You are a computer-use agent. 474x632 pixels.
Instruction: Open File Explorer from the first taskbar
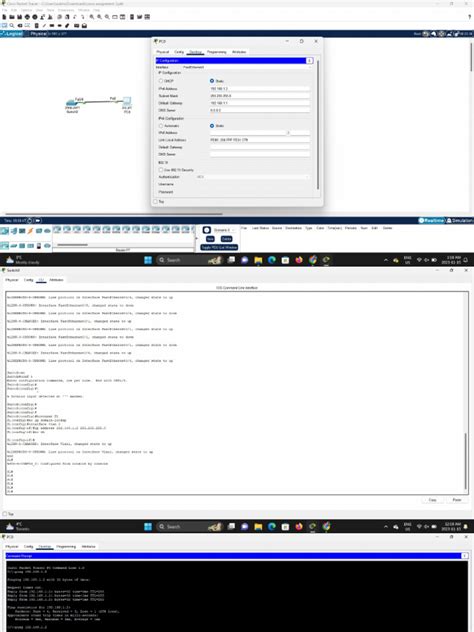[258, 260]
